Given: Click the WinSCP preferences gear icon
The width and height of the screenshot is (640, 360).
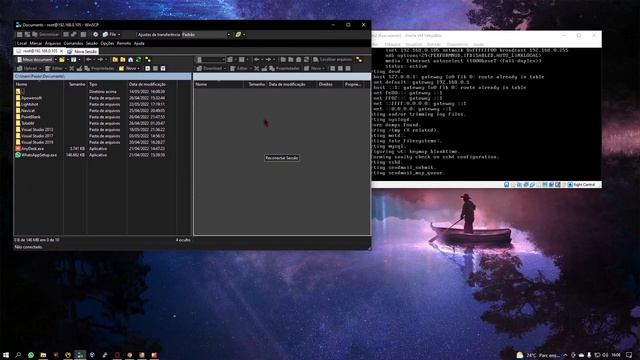Looking at the screenshot, I should pos(95,35).
